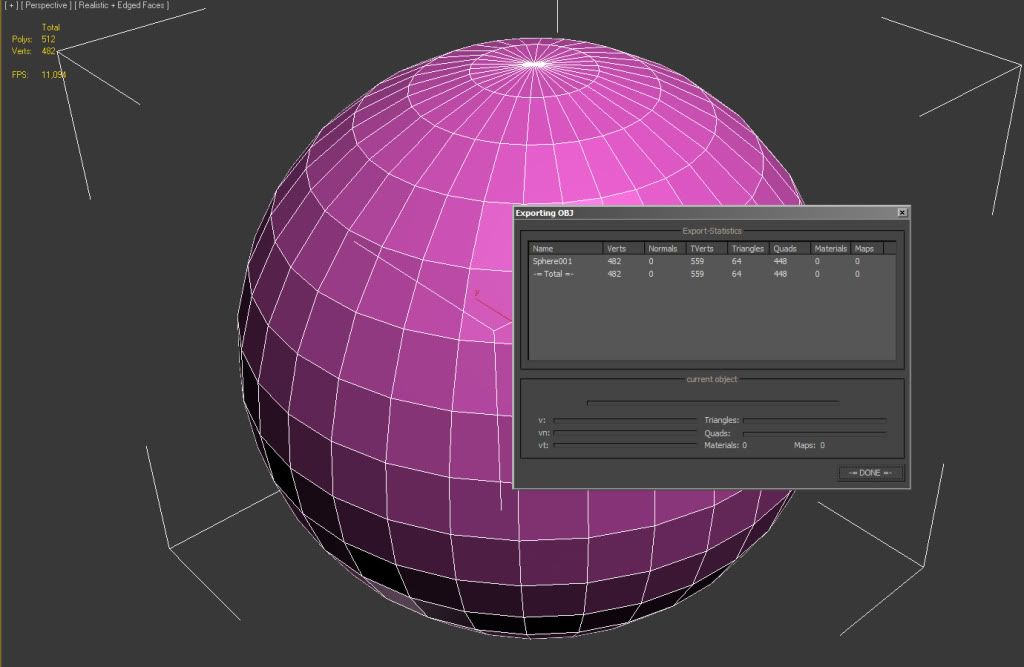Close the Exporting OBJ dialog
Viewport: 1024px width, 667px height.
903,212
